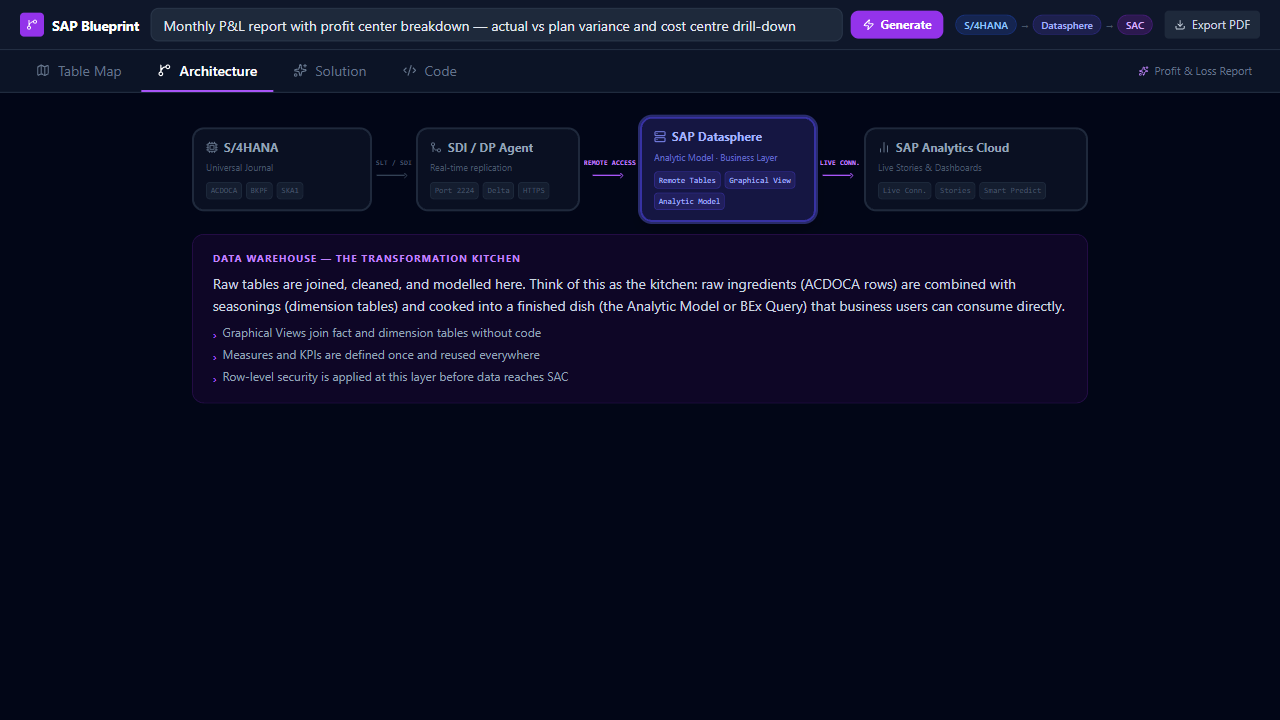Select the chart icon on SAP Analytics Cloud card
1280x720 pixels.
[884, 147]
